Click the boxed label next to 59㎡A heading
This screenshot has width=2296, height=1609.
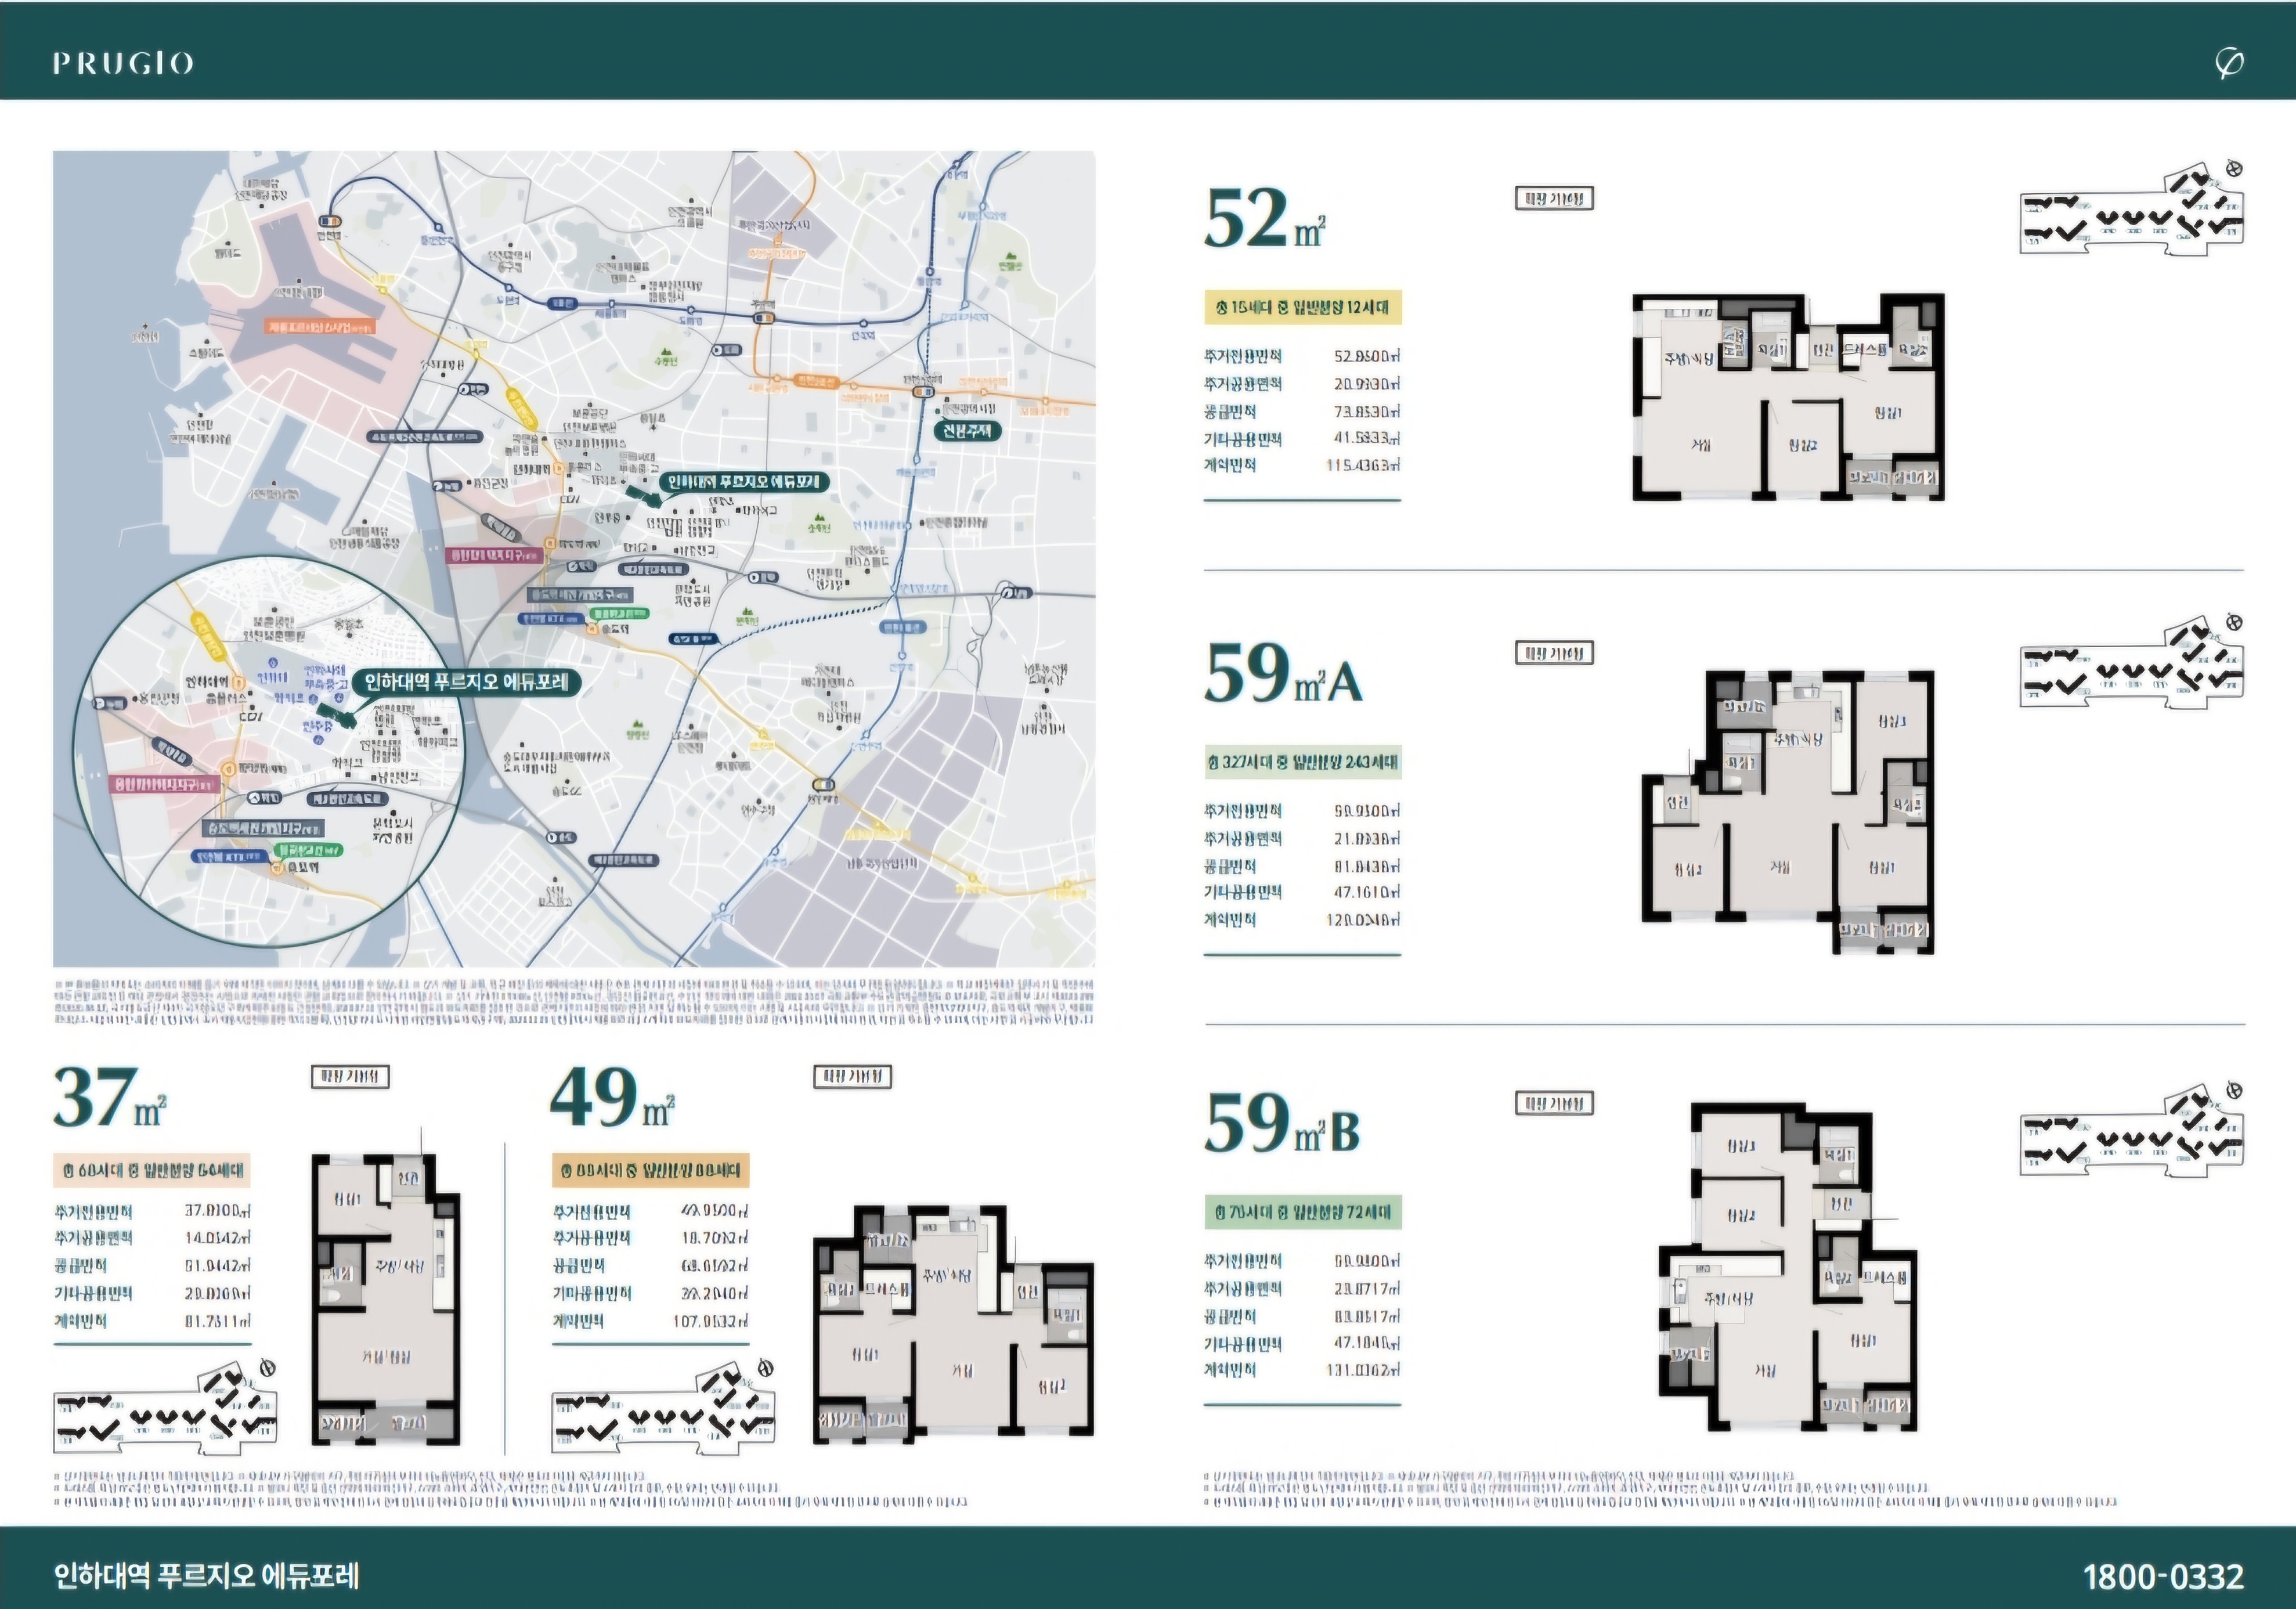(x=1554, y=653)
